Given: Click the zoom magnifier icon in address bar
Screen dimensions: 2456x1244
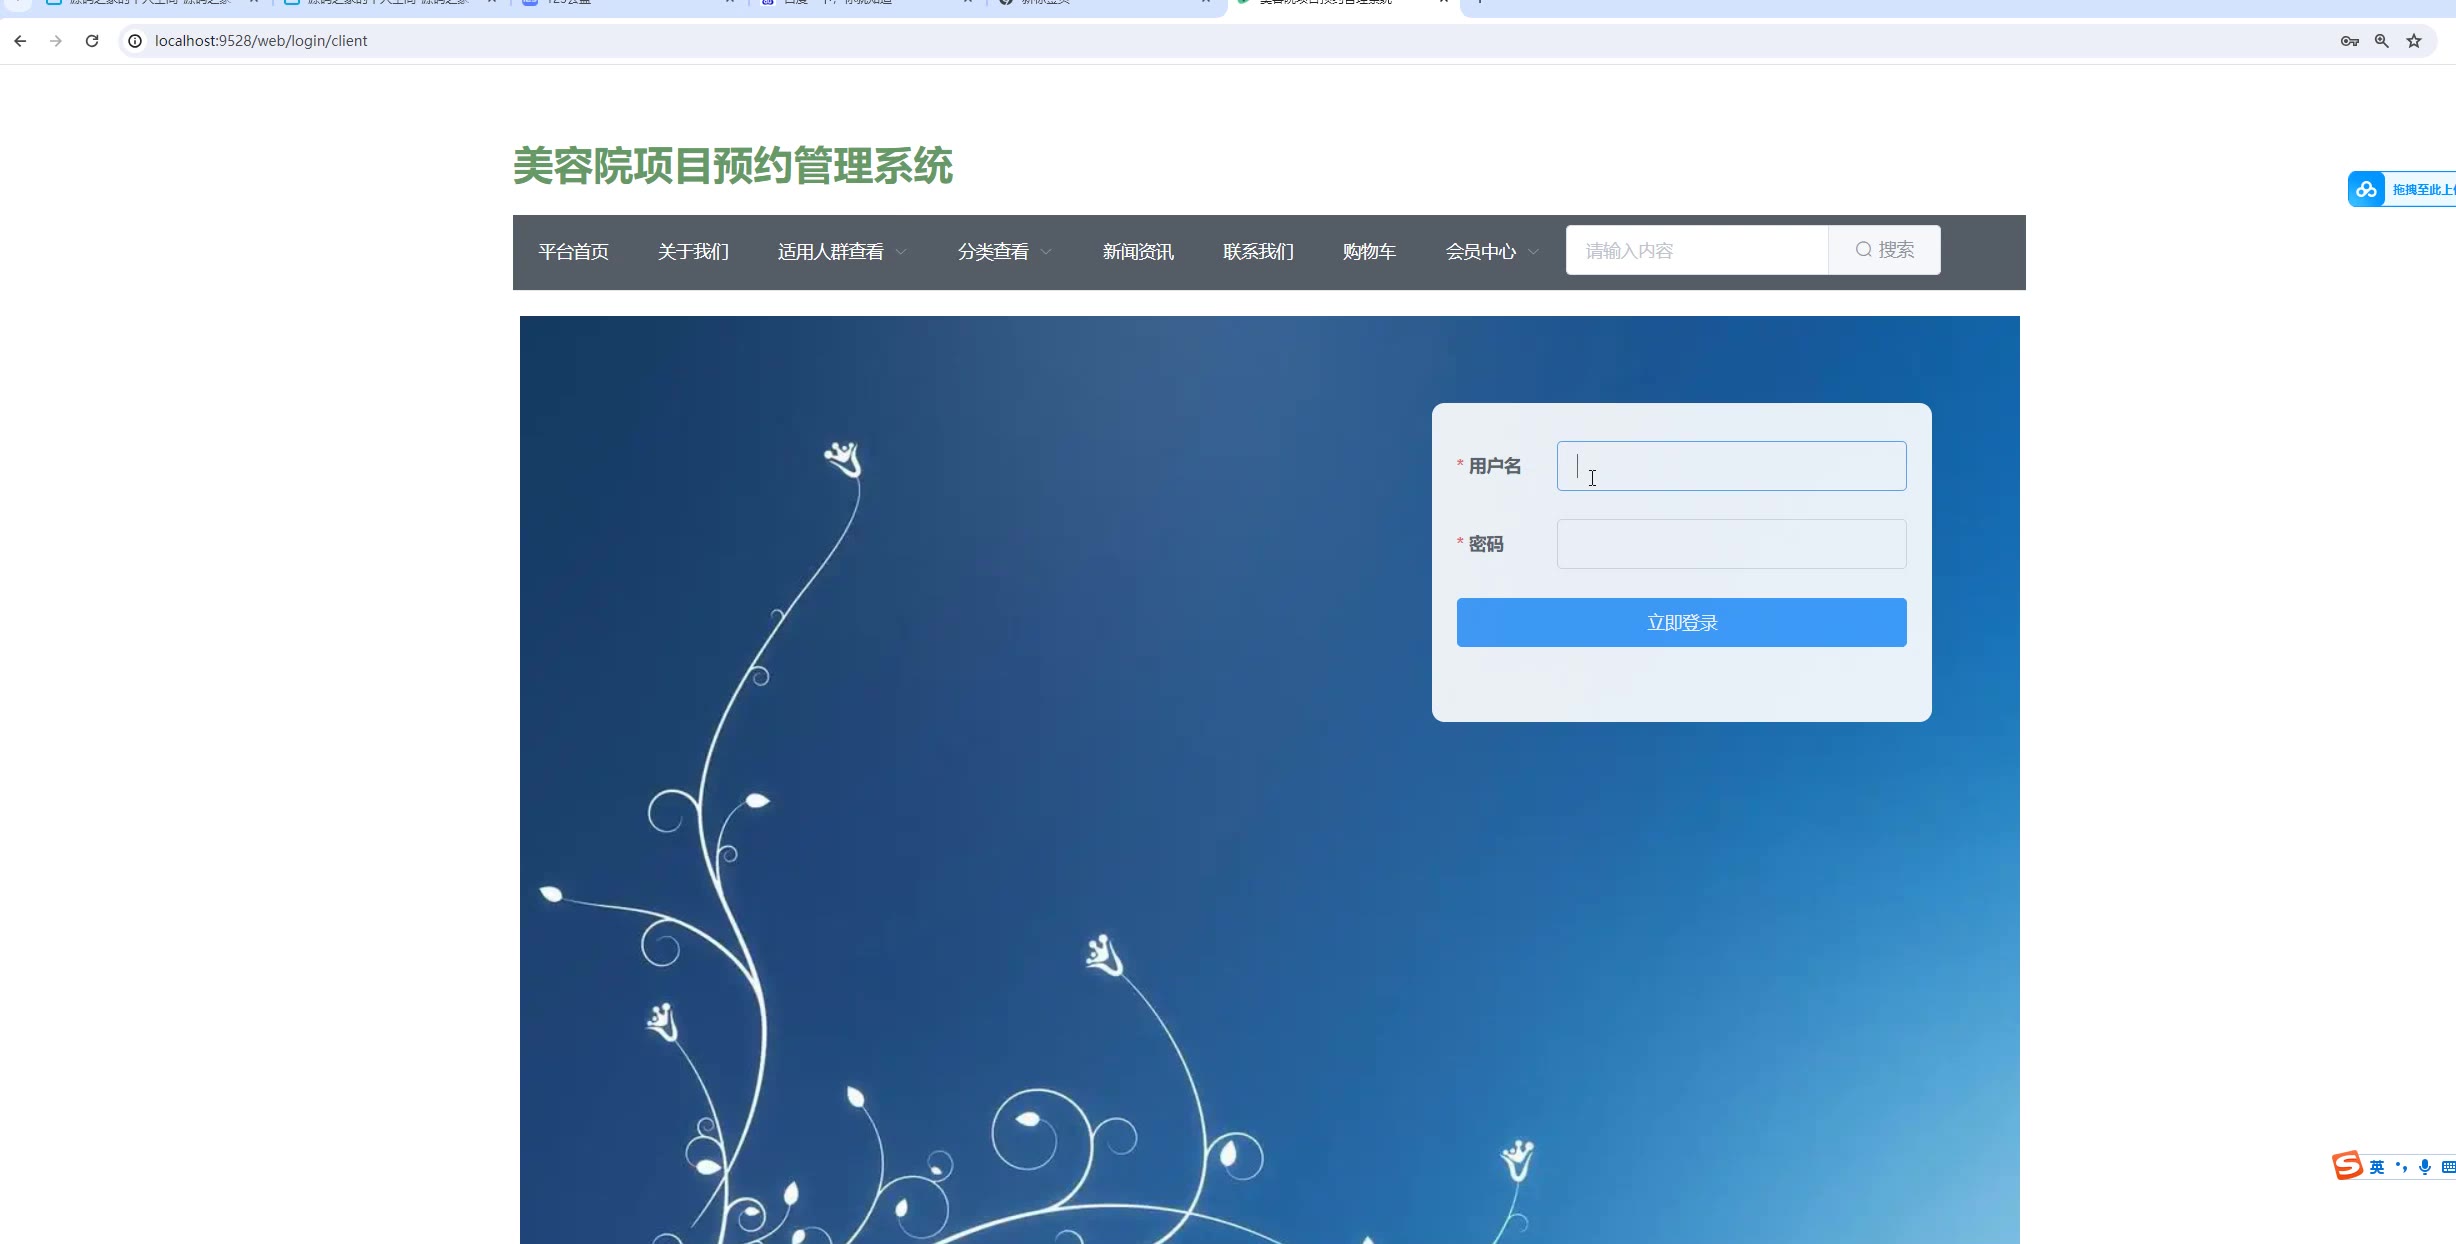Looking at the screenshot, I should tap(2382, 41).
